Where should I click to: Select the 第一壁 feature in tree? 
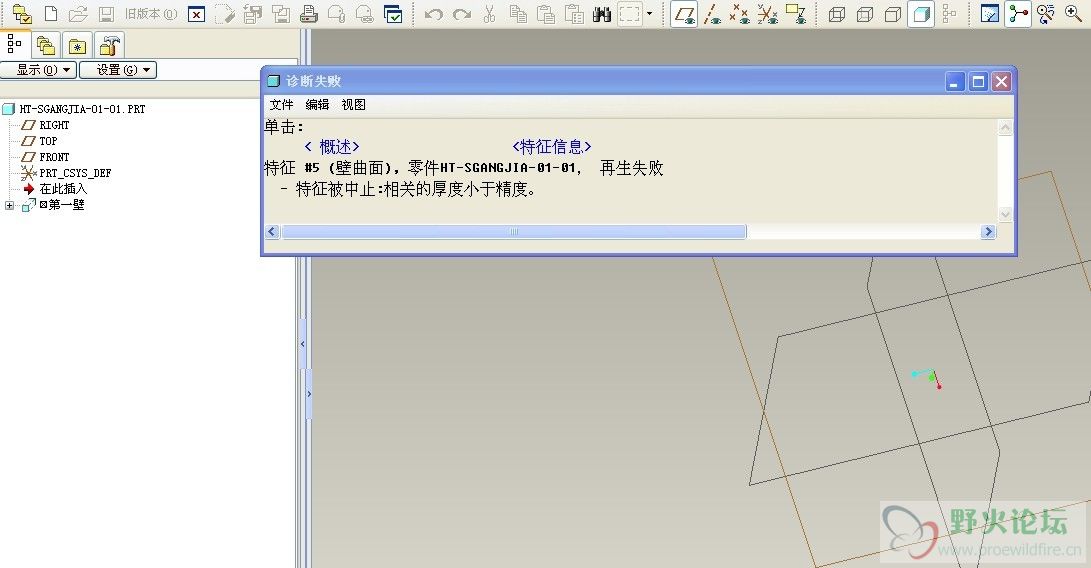54,205
